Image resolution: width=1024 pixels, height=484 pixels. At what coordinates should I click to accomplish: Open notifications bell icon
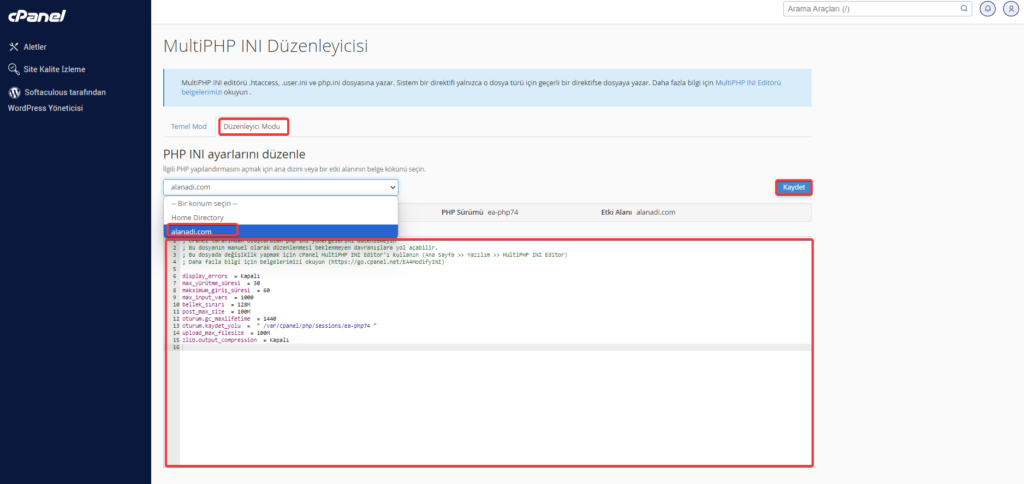tap(989, 9)
